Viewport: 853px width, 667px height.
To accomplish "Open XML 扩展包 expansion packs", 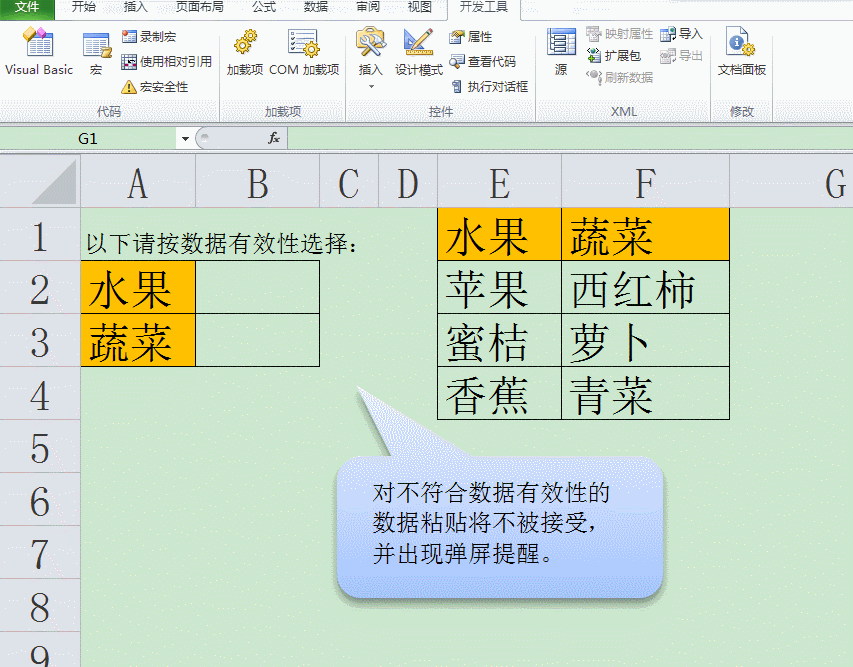I will click(x=614, y=55).
